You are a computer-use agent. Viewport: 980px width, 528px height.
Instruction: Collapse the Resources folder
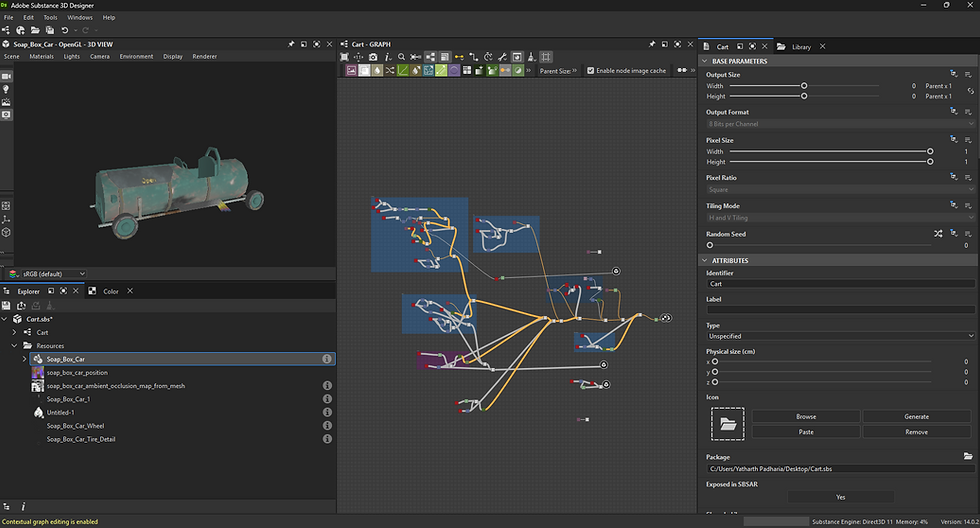14,346
